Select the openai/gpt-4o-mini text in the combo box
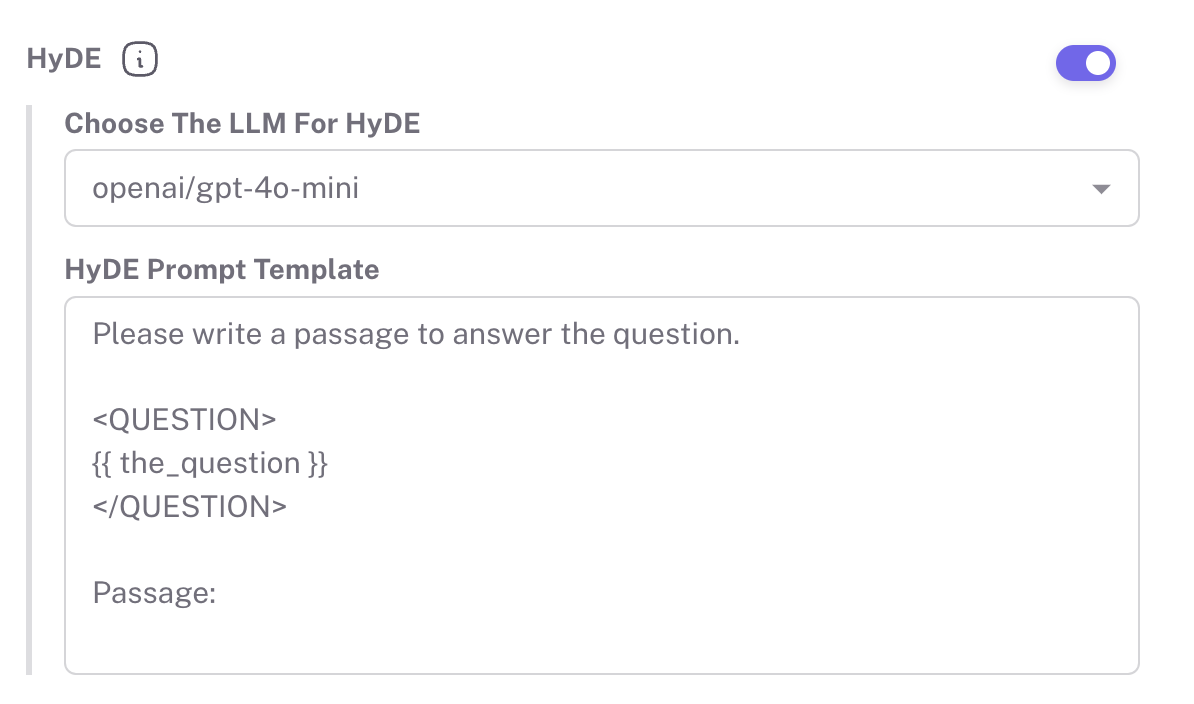 pyautogui.click(x=225, y=188)
